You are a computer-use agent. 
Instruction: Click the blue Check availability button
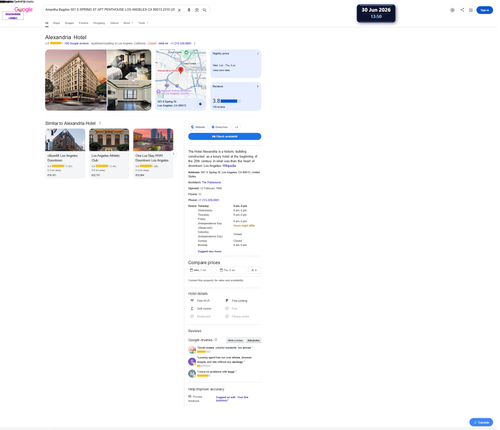[225, 136]
